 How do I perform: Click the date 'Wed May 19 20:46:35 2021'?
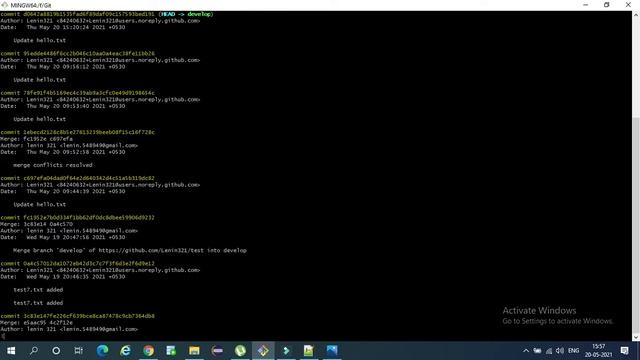66,277
